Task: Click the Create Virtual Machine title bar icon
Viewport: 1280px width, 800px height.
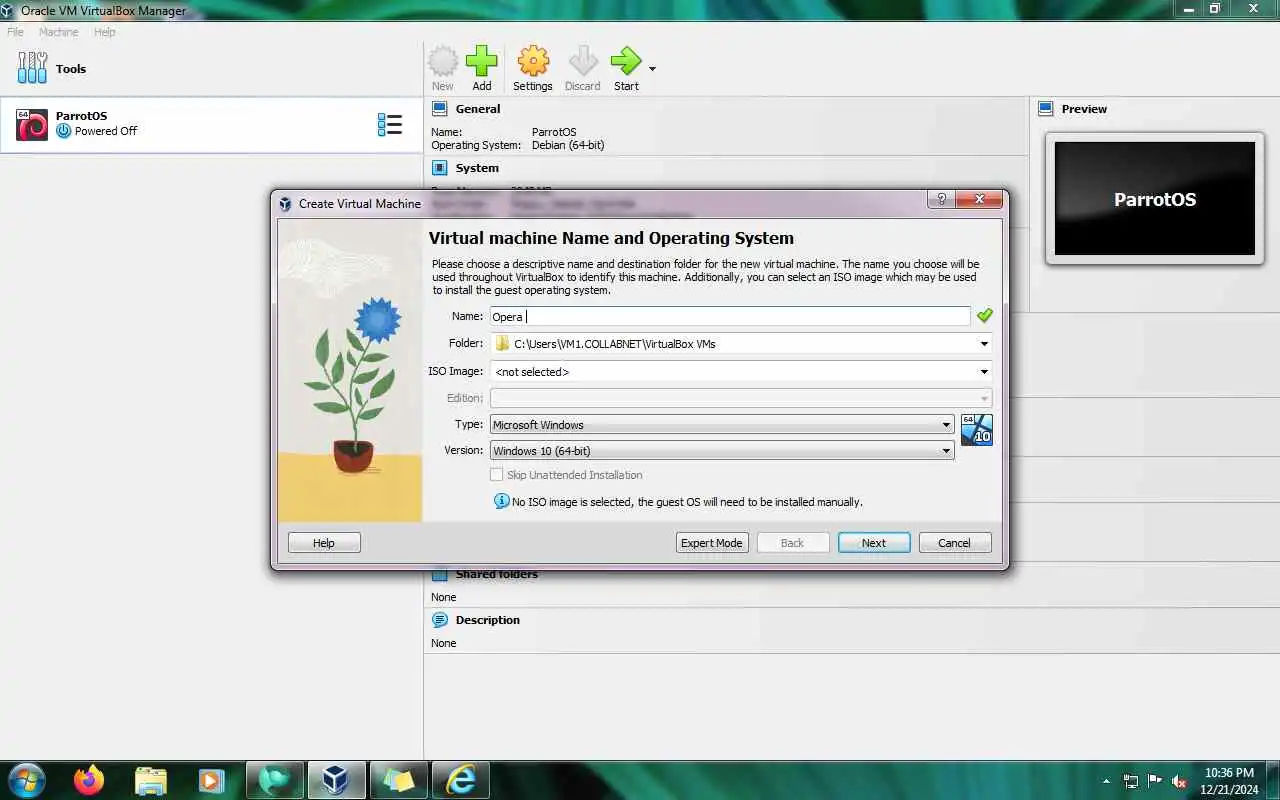Action: 286,203
